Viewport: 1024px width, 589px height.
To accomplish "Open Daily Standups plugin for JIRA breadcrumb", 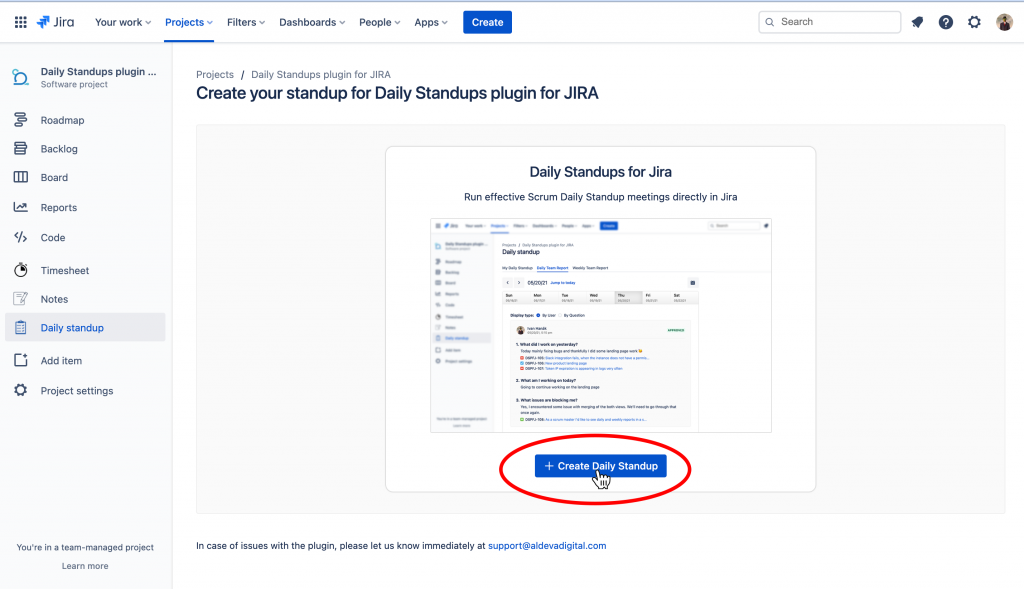I will [321, 74].
